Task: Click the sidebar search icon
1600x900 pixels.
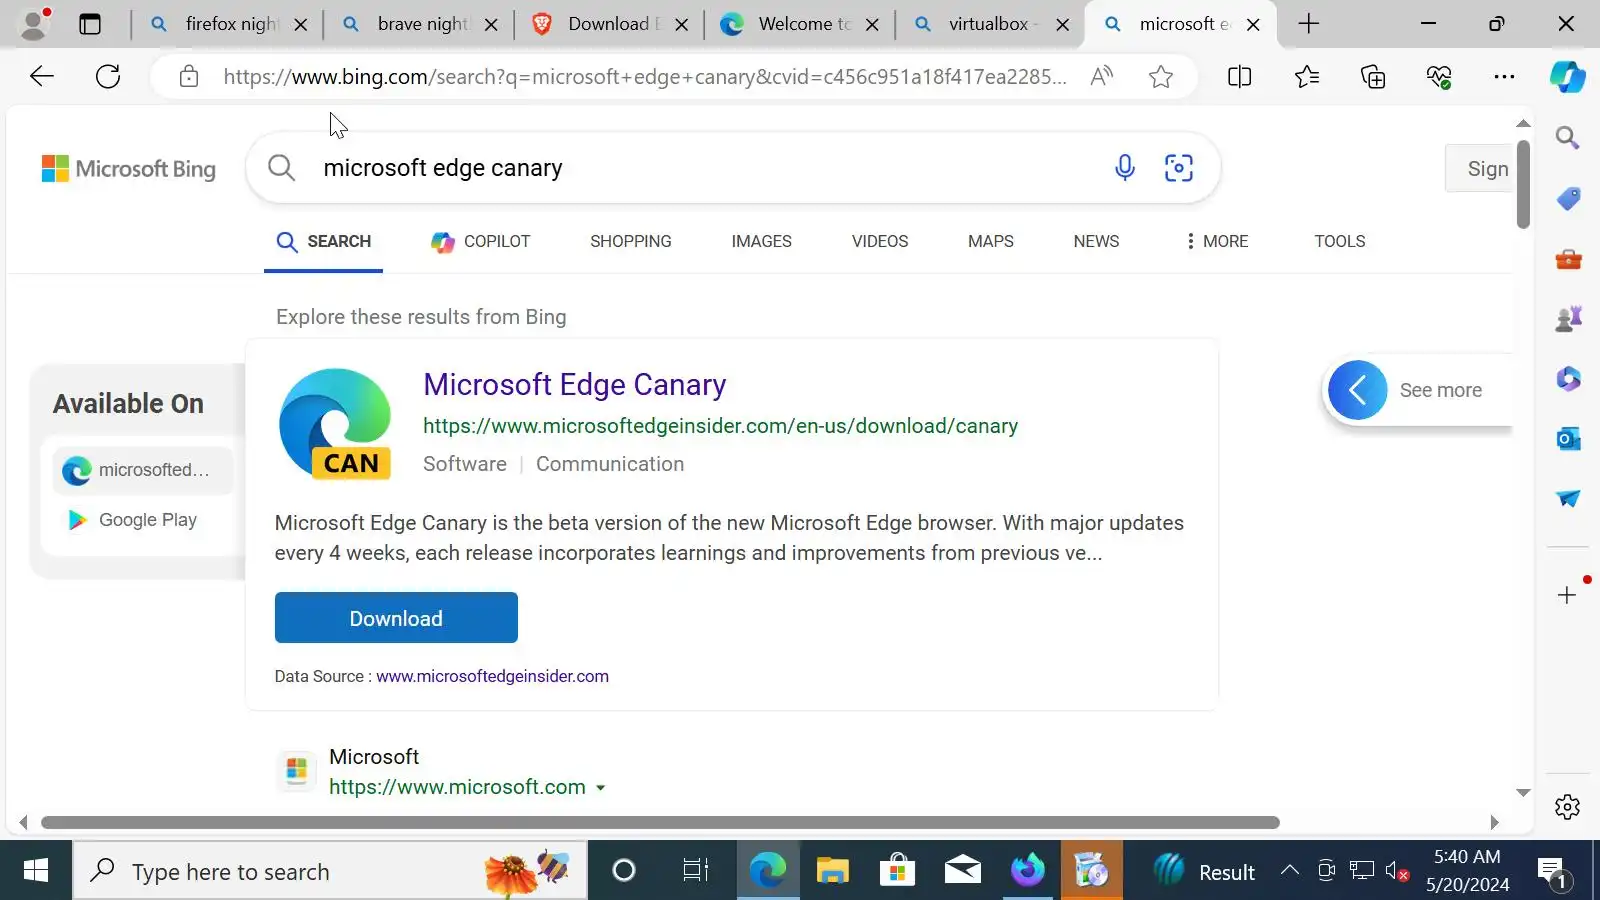Action: [1567, 138]
